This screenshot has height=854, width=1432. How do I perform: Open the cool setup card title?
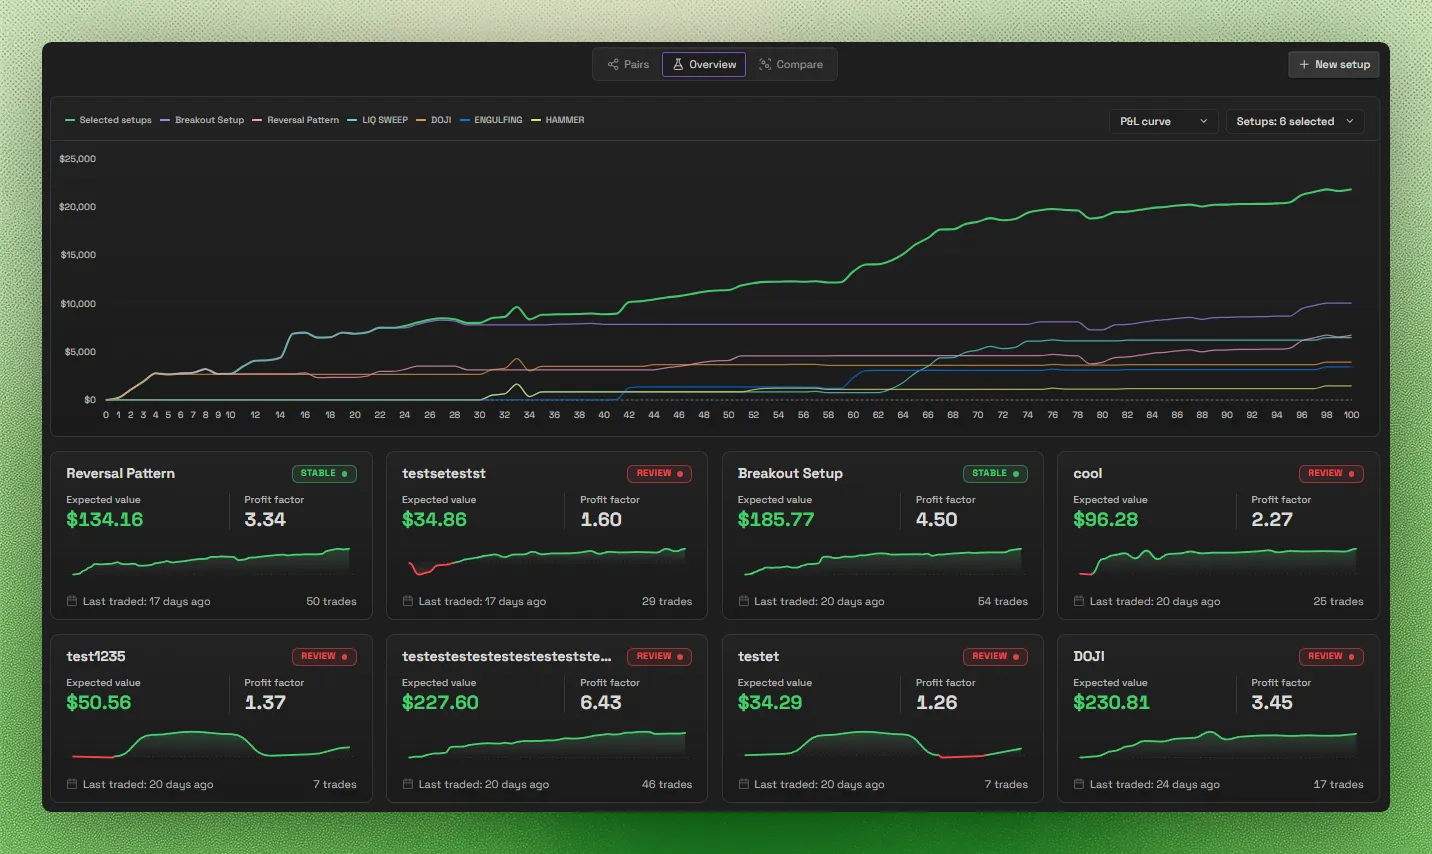point(1088,473)
